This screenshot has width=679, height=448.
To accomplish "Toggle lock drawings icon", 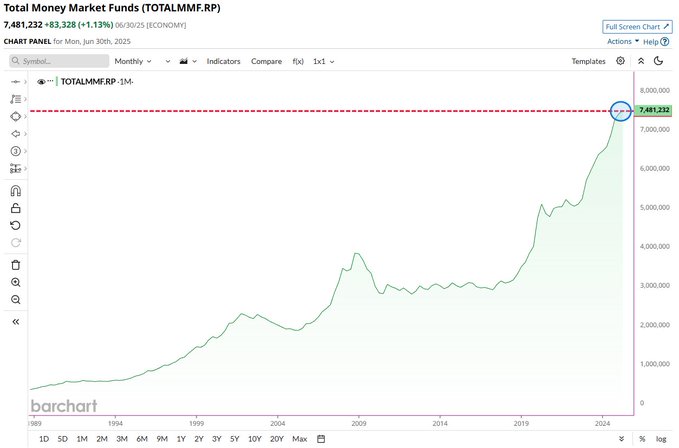I will click(16, 208).
